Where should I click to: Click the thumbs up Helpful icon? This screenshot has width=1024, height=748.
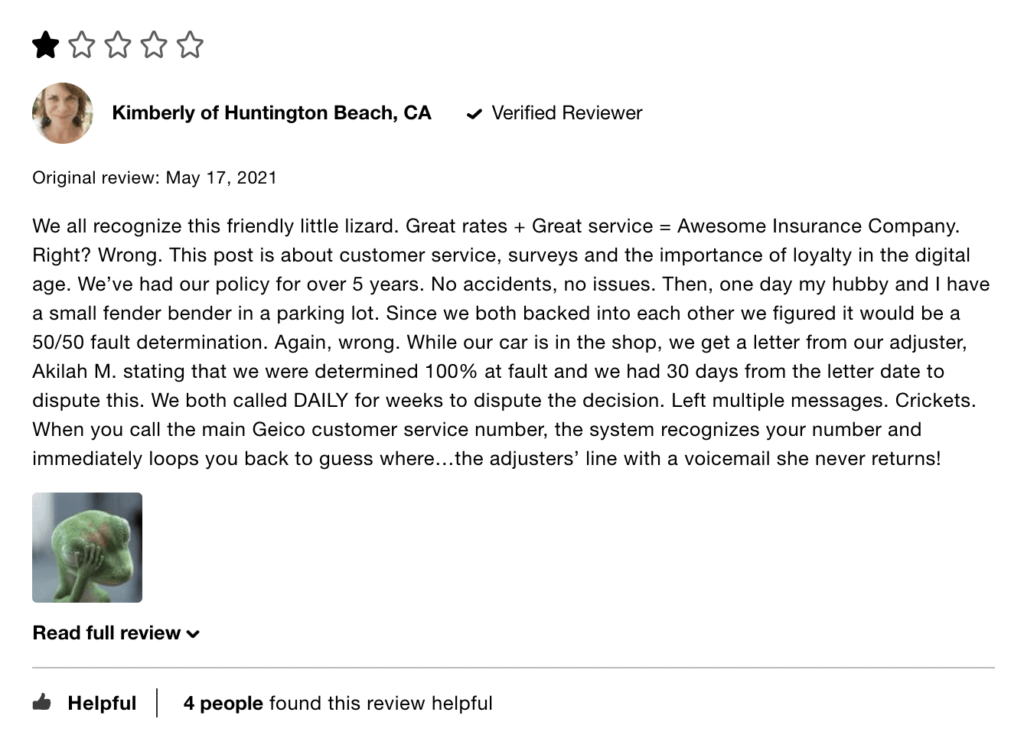(42, 703)
